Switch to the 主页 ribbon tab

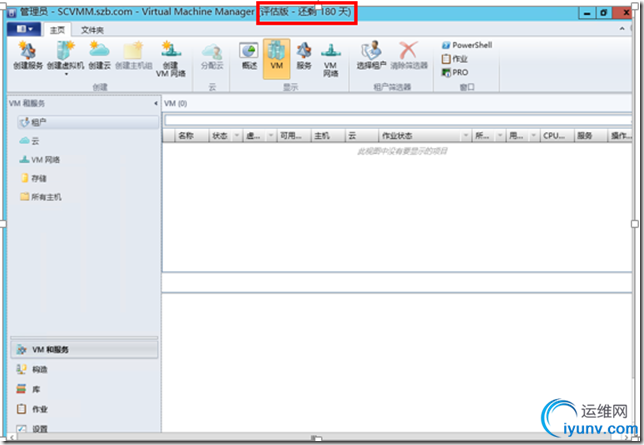click(x=57, y=30)
